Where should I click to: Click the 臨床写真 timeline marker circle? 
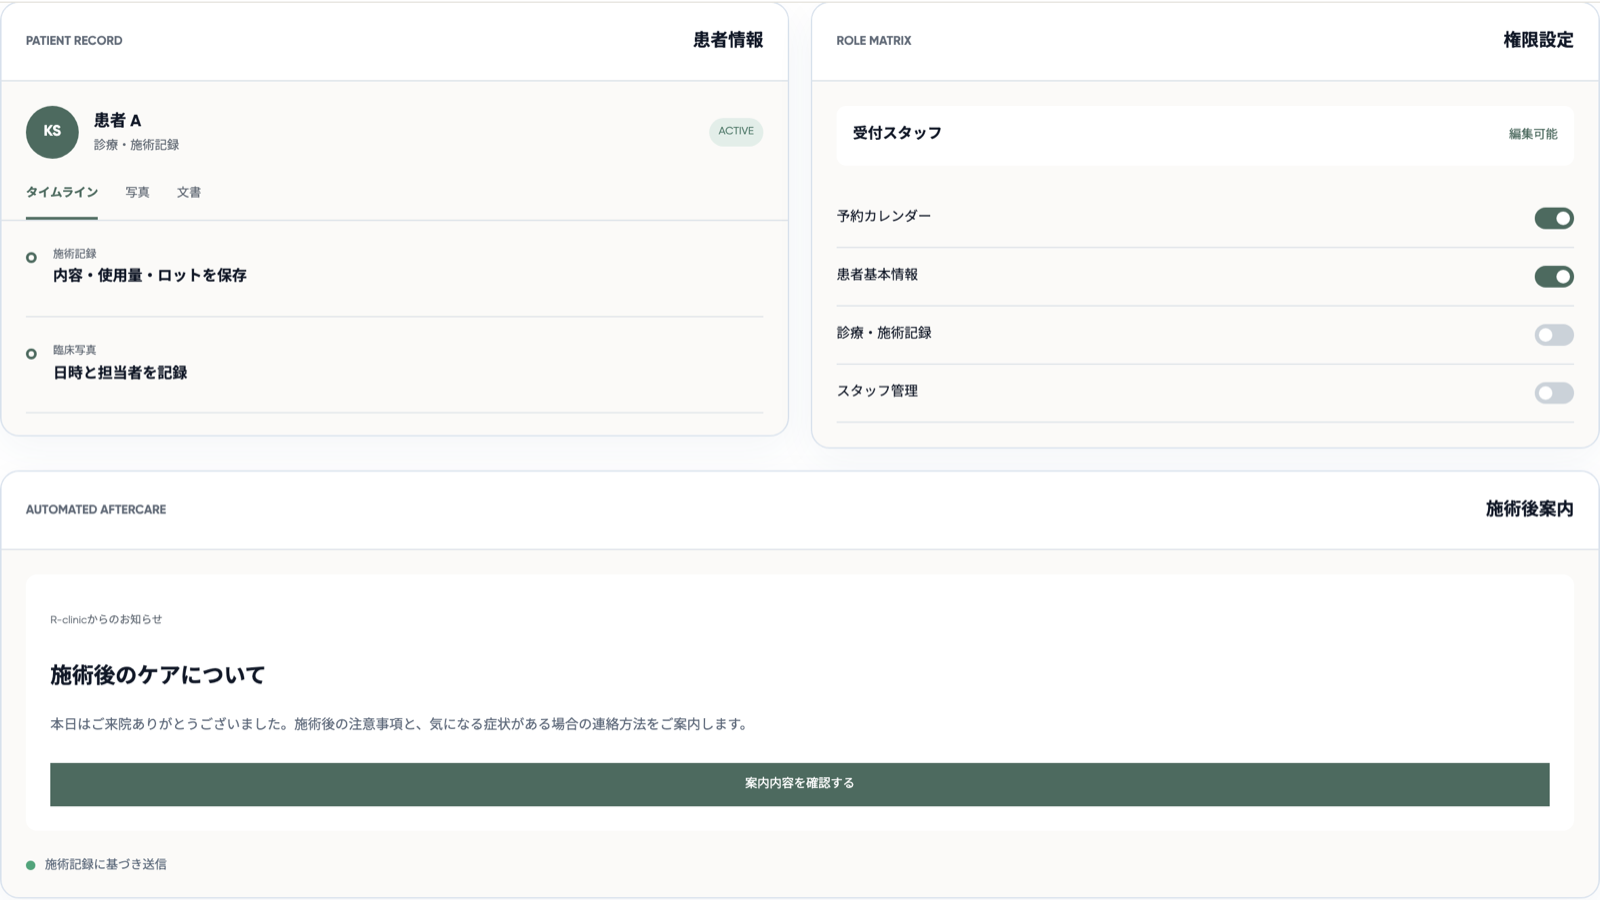click(x=31, y=354)
